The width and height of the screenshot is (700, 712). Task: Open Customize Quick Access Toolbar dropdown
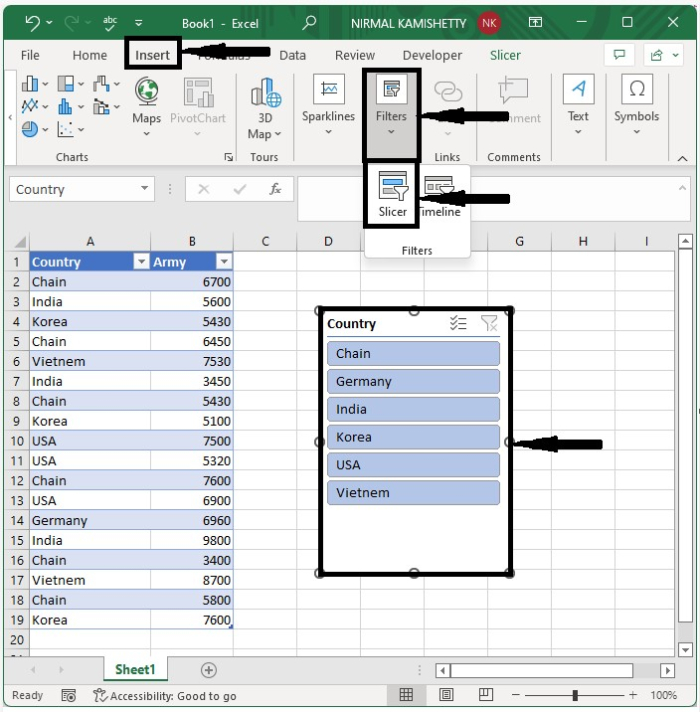tap(139, 23)
